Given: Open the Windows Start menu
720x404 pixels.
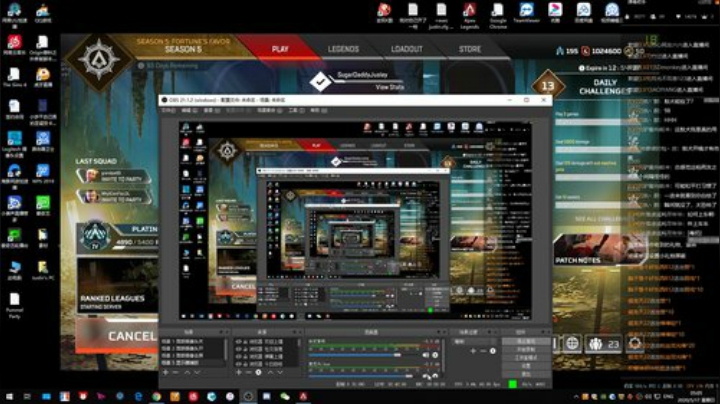Looking at the screenshot, I should 9,396.
